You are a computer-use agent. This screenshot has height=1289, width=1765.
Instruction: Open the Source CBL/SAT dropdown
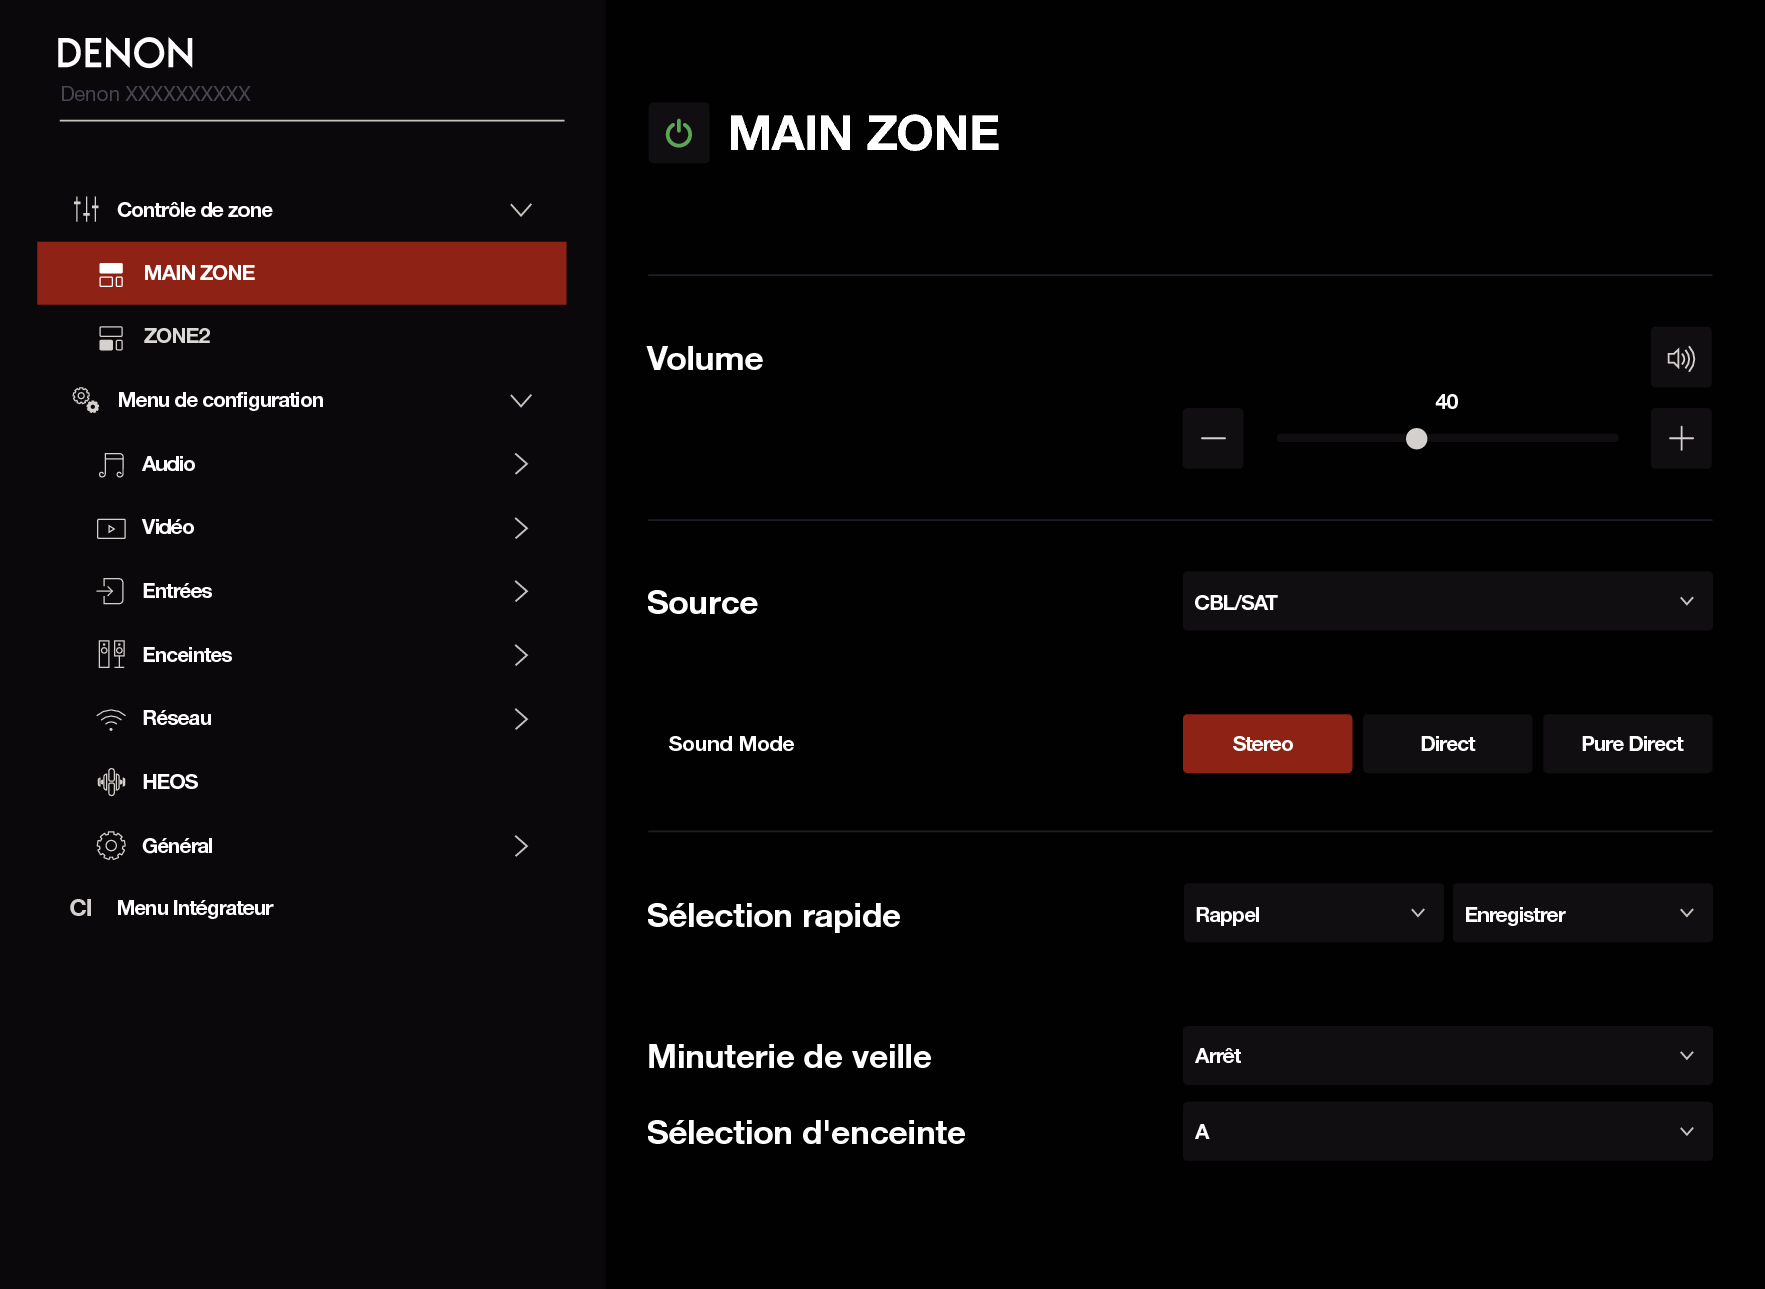pyautogui.click(x=1446, y=602)
